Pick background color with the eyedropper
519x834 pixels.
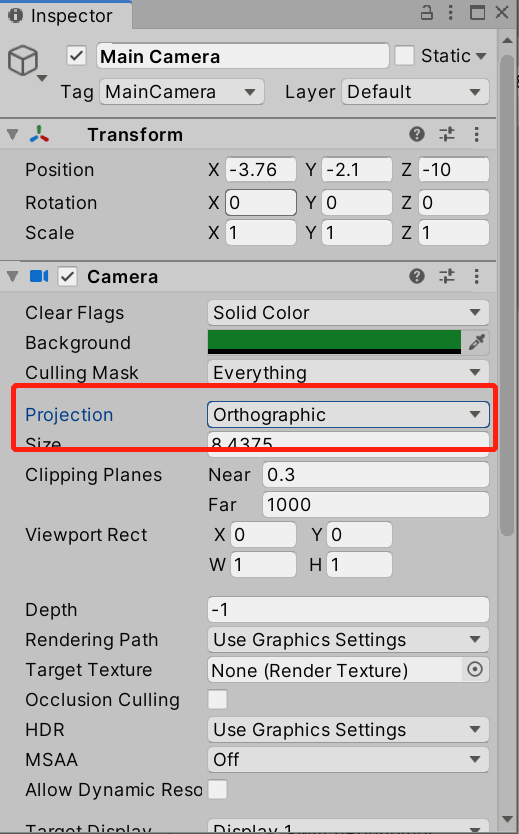[x=476, y=342]
